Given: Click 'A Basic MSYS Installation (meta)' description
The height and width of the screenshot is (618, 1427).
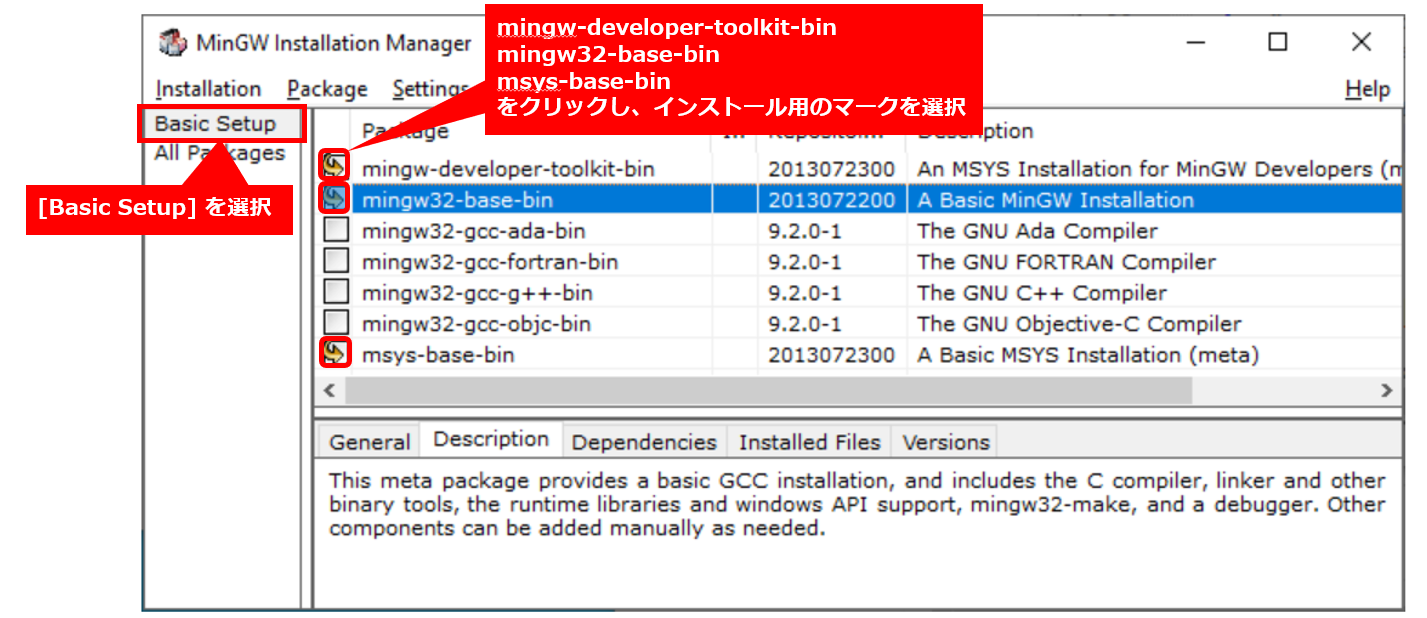Looking at the screenshot, I should [1088, 355].
